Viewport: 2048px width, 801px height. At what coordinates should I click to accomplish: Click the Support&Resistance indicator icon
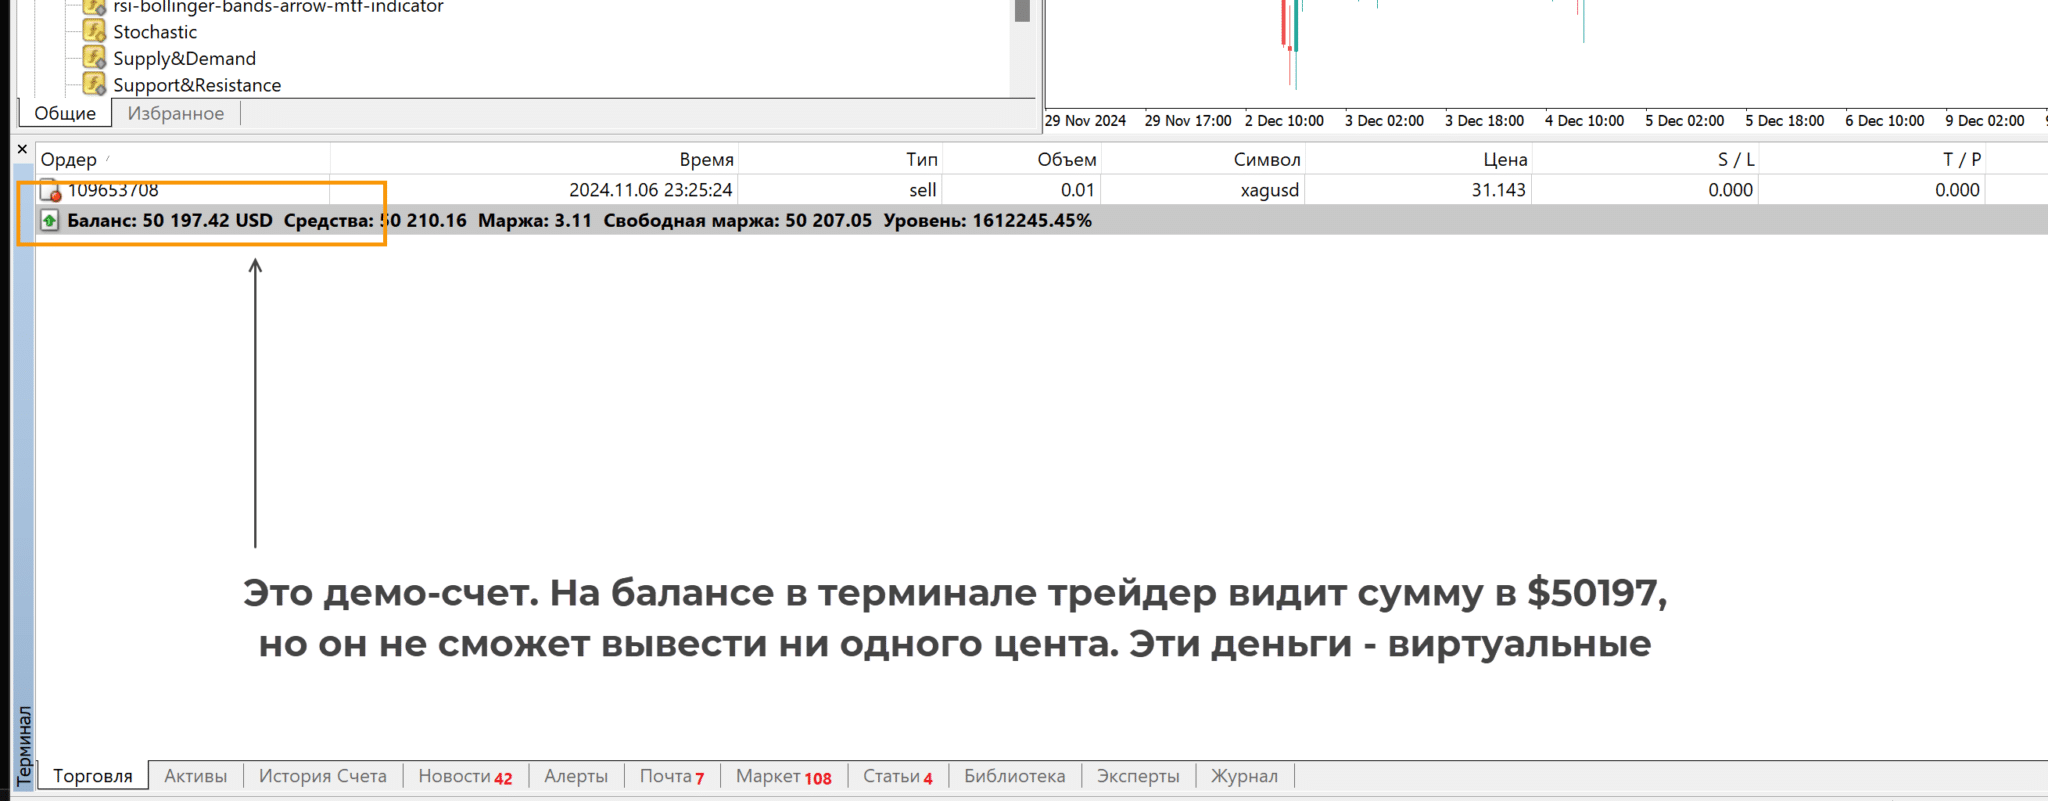tap(95, 84)
